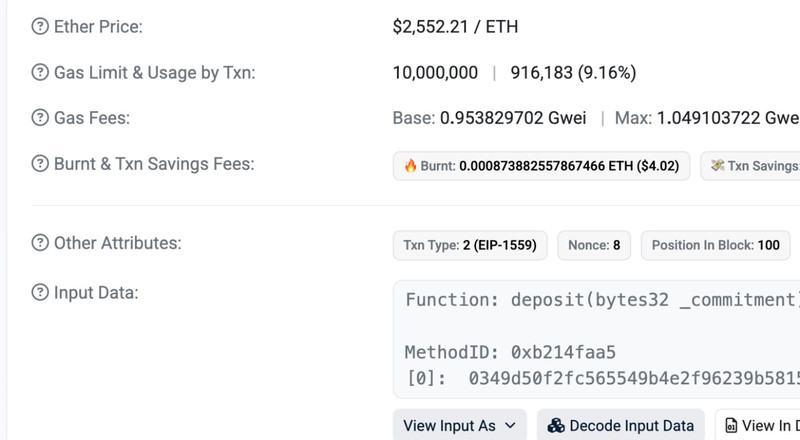The height and width of the screenshot is (440, 800).
Task: Click question icon beside Other Attributes
Action: pos(40,243)
